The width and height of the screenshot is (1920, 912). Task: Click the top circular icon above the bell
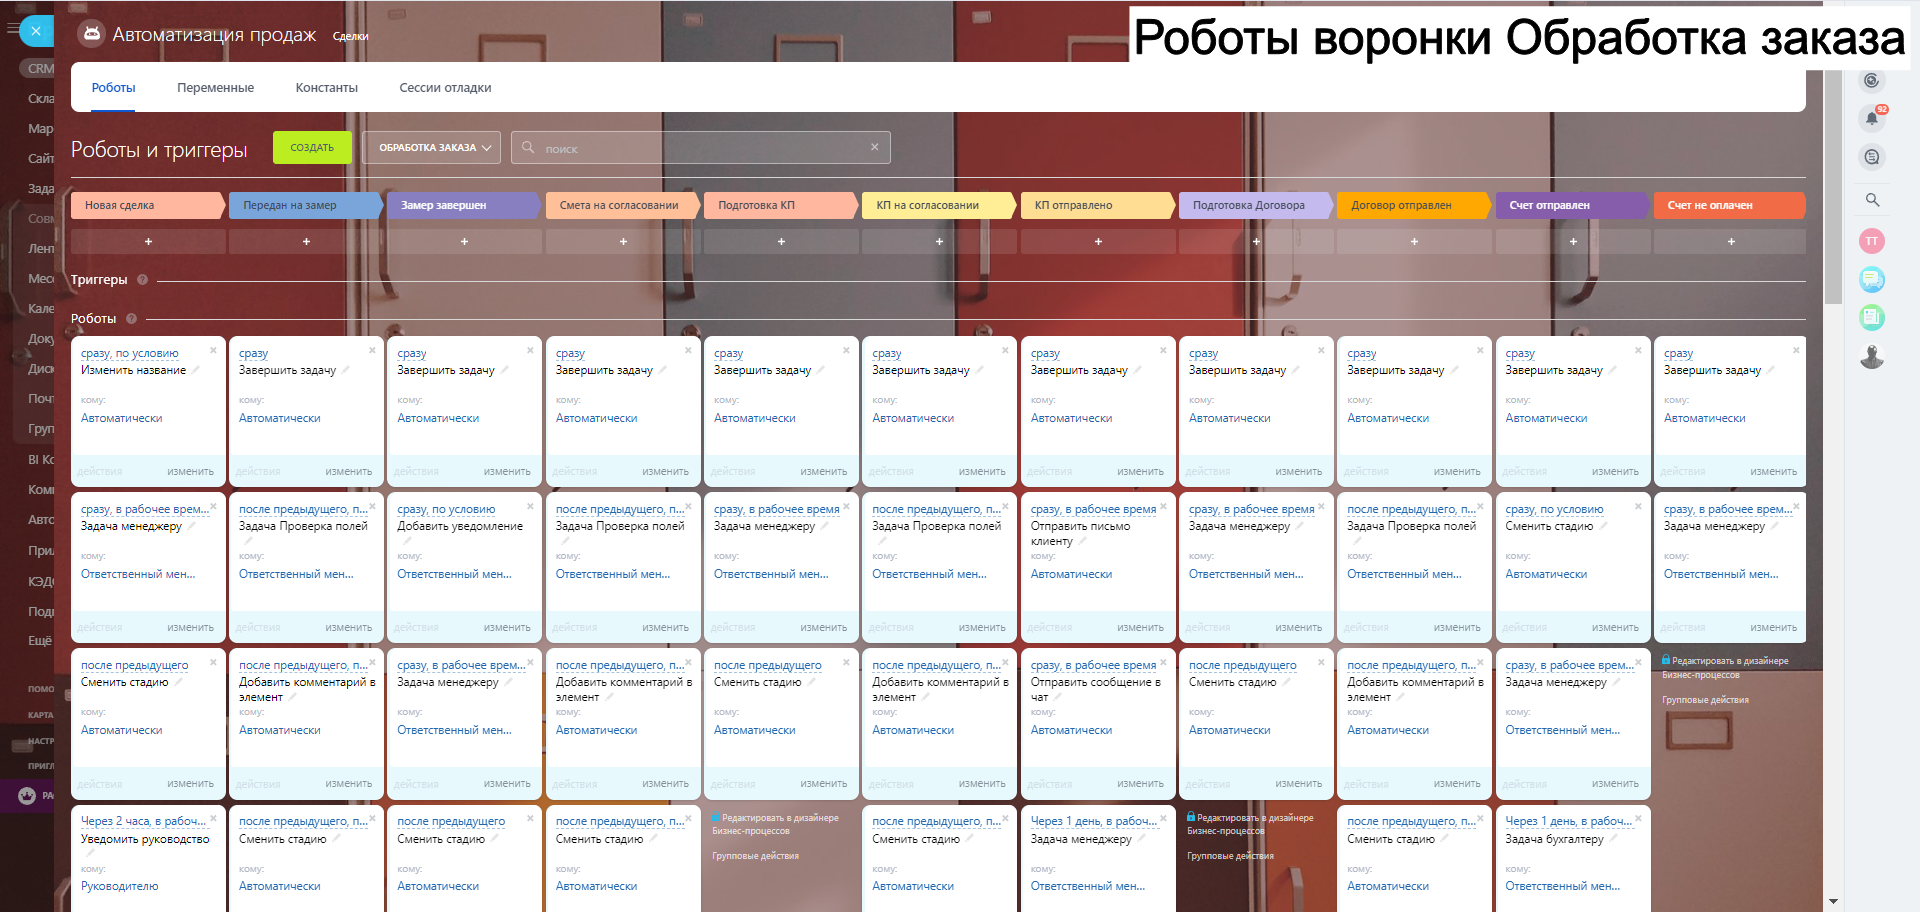(x=1872, y=81)
